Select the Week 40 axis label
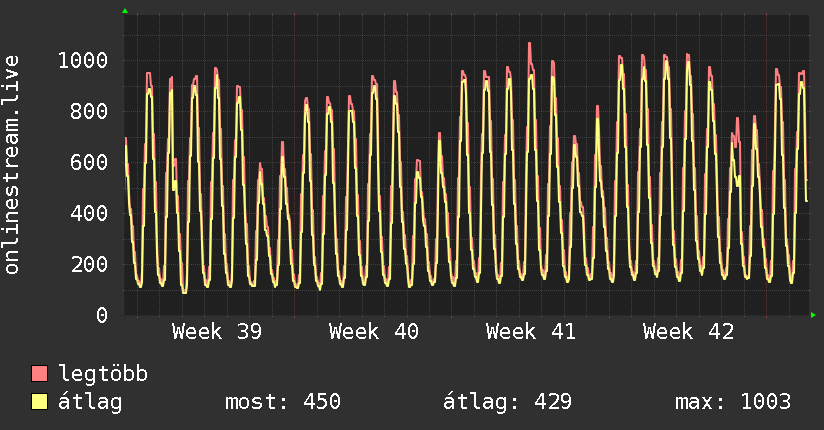Screen dimensions: 824x430 tap(374, 332)
